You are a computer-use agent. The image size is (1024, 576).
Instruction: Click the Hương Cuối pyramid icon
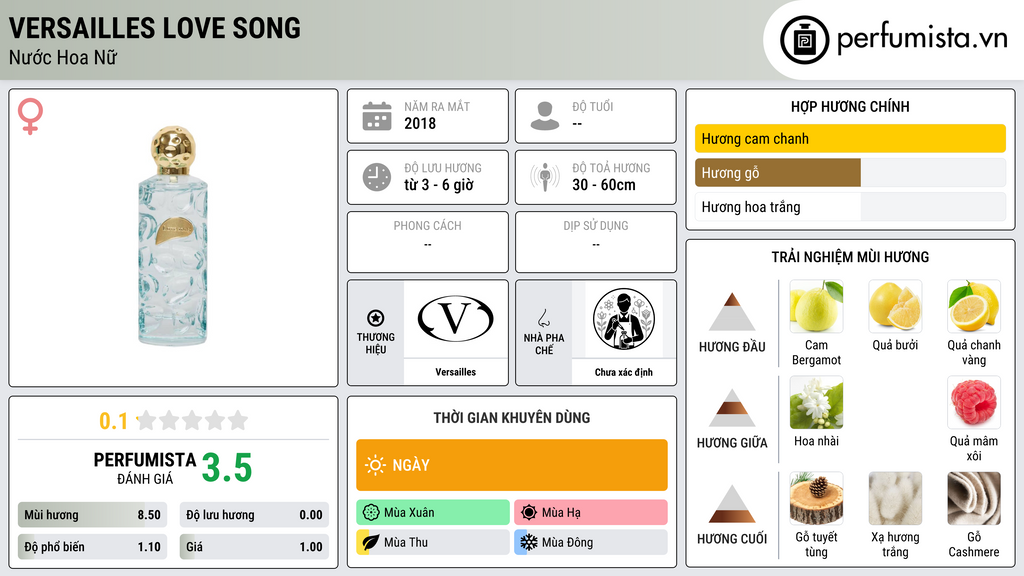[732, 504]
